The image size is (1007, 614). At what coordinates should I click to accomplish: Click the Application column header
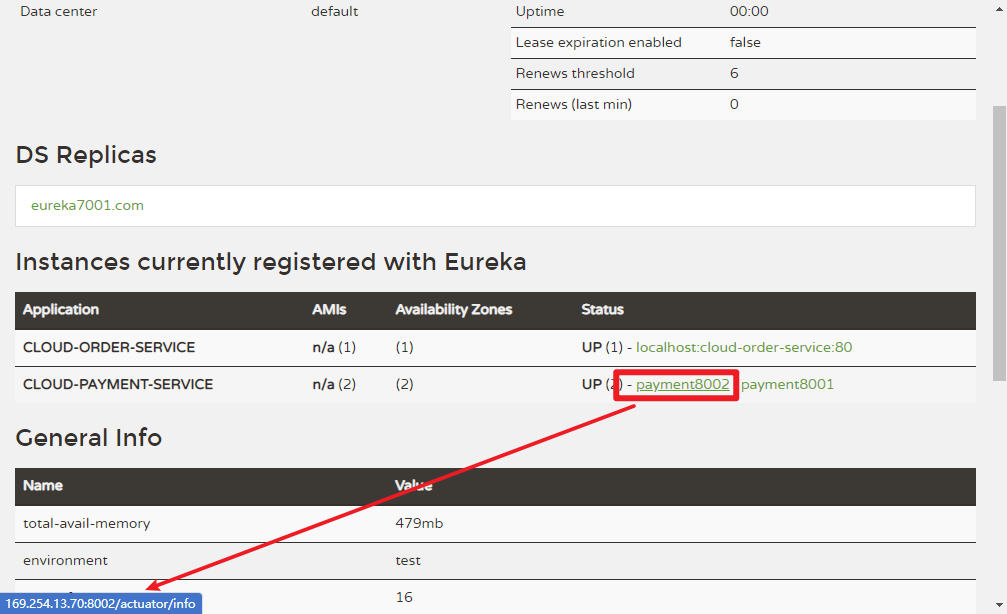(x=61, y=310)
